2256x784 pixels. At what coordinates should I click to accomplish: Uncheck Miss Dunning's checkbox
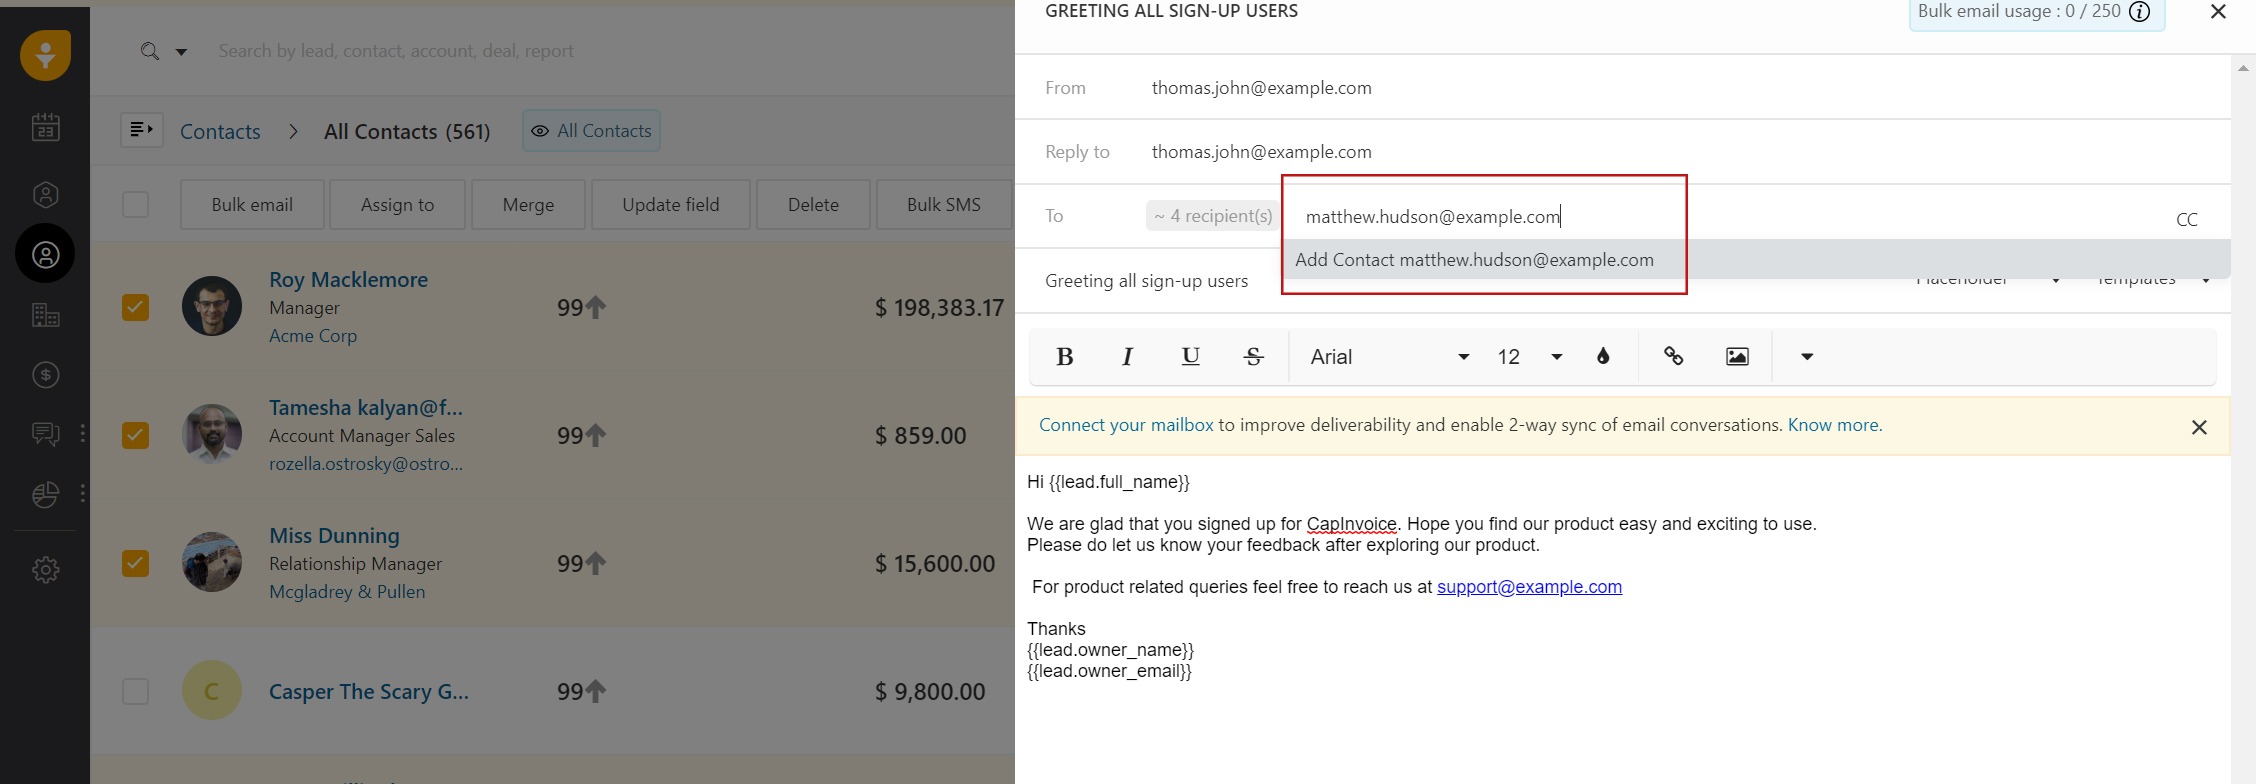135,563
